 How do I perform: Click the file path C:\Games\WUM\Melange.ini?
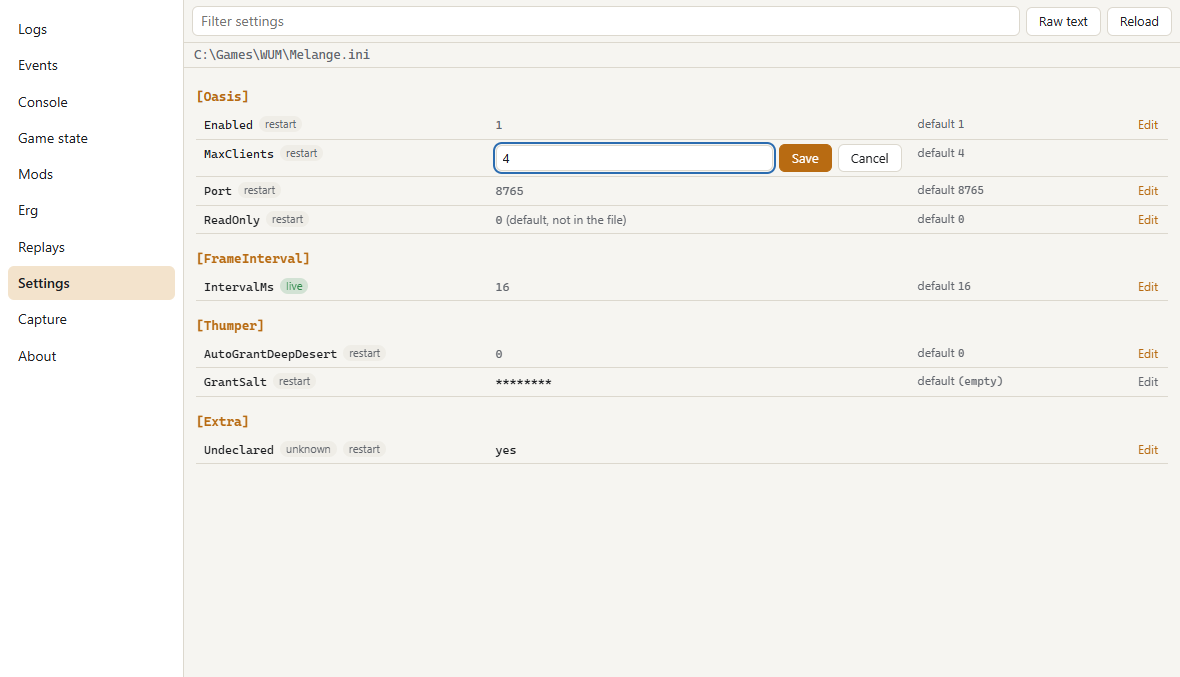click(281, 54)
